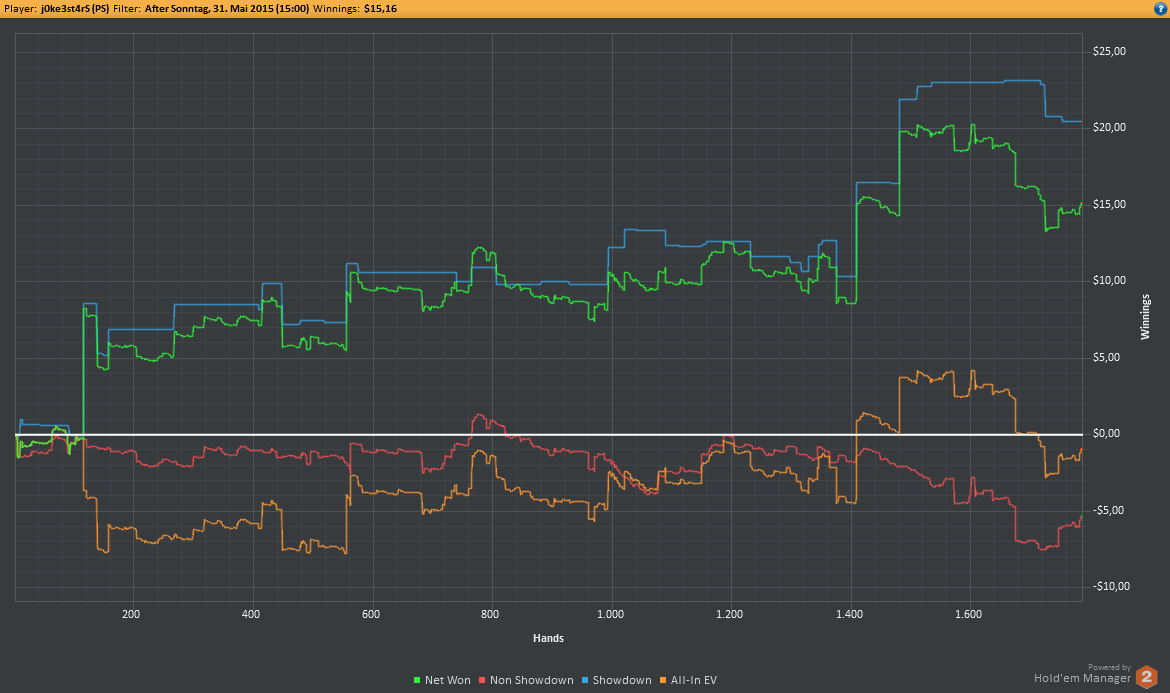Click the 1.600 hands x-axis label
1170x693 pixels.
[x=969, y=615]
